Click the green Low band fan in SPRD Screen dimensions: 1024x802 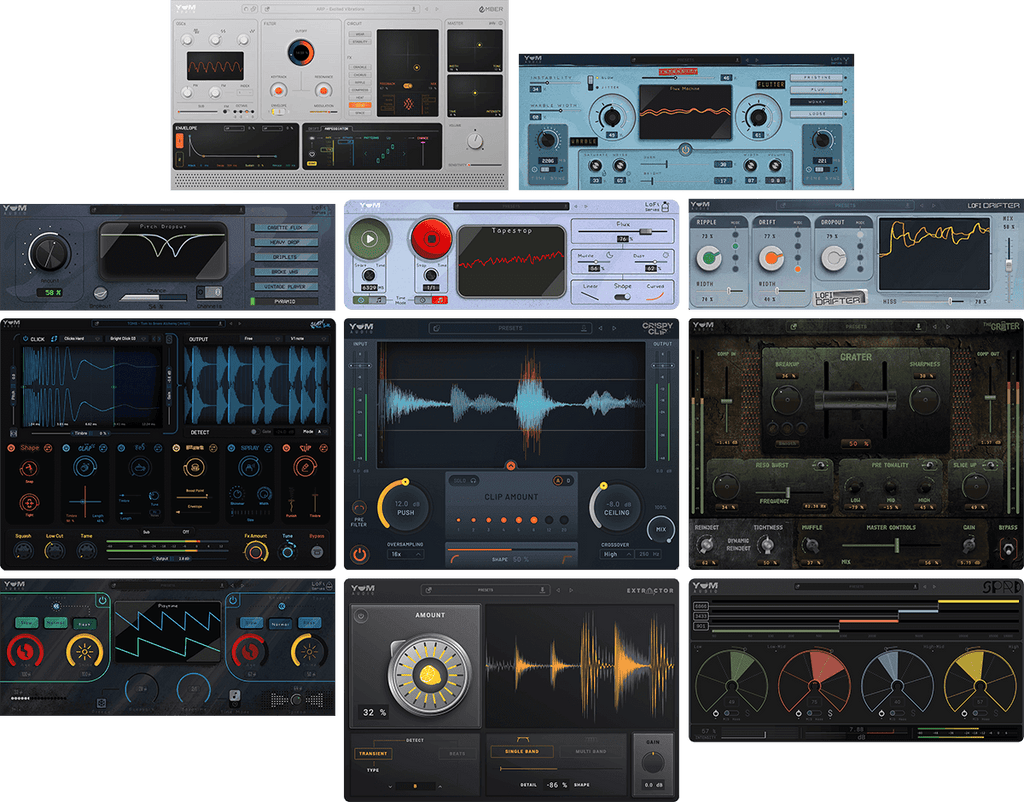731,681
